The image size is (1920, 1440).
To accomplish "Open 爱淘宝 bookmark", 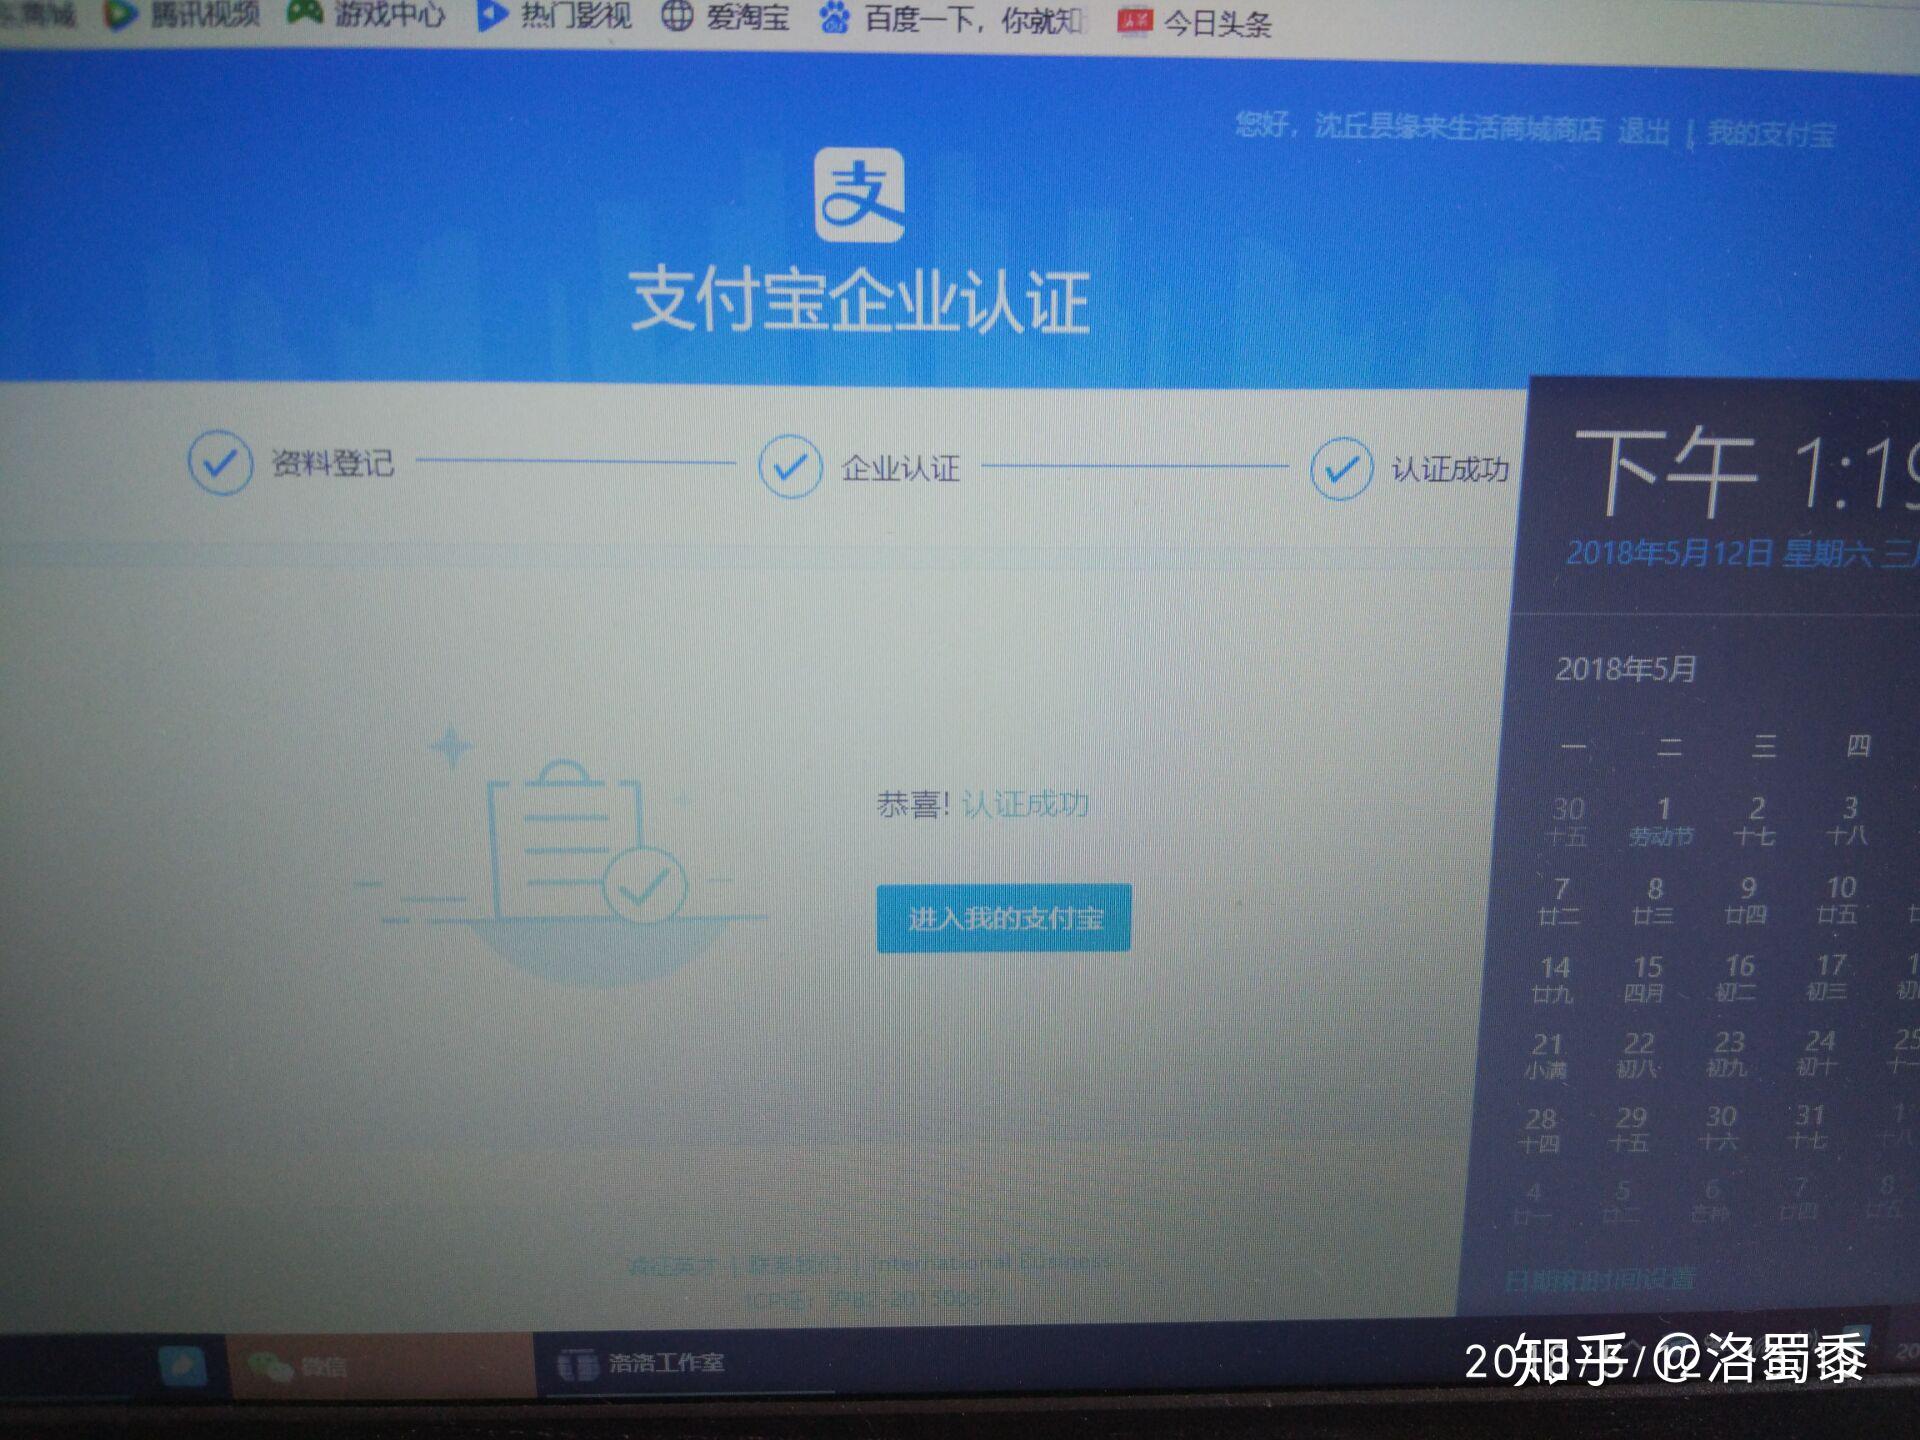I will pyautogui.click(x=726, y=17).
